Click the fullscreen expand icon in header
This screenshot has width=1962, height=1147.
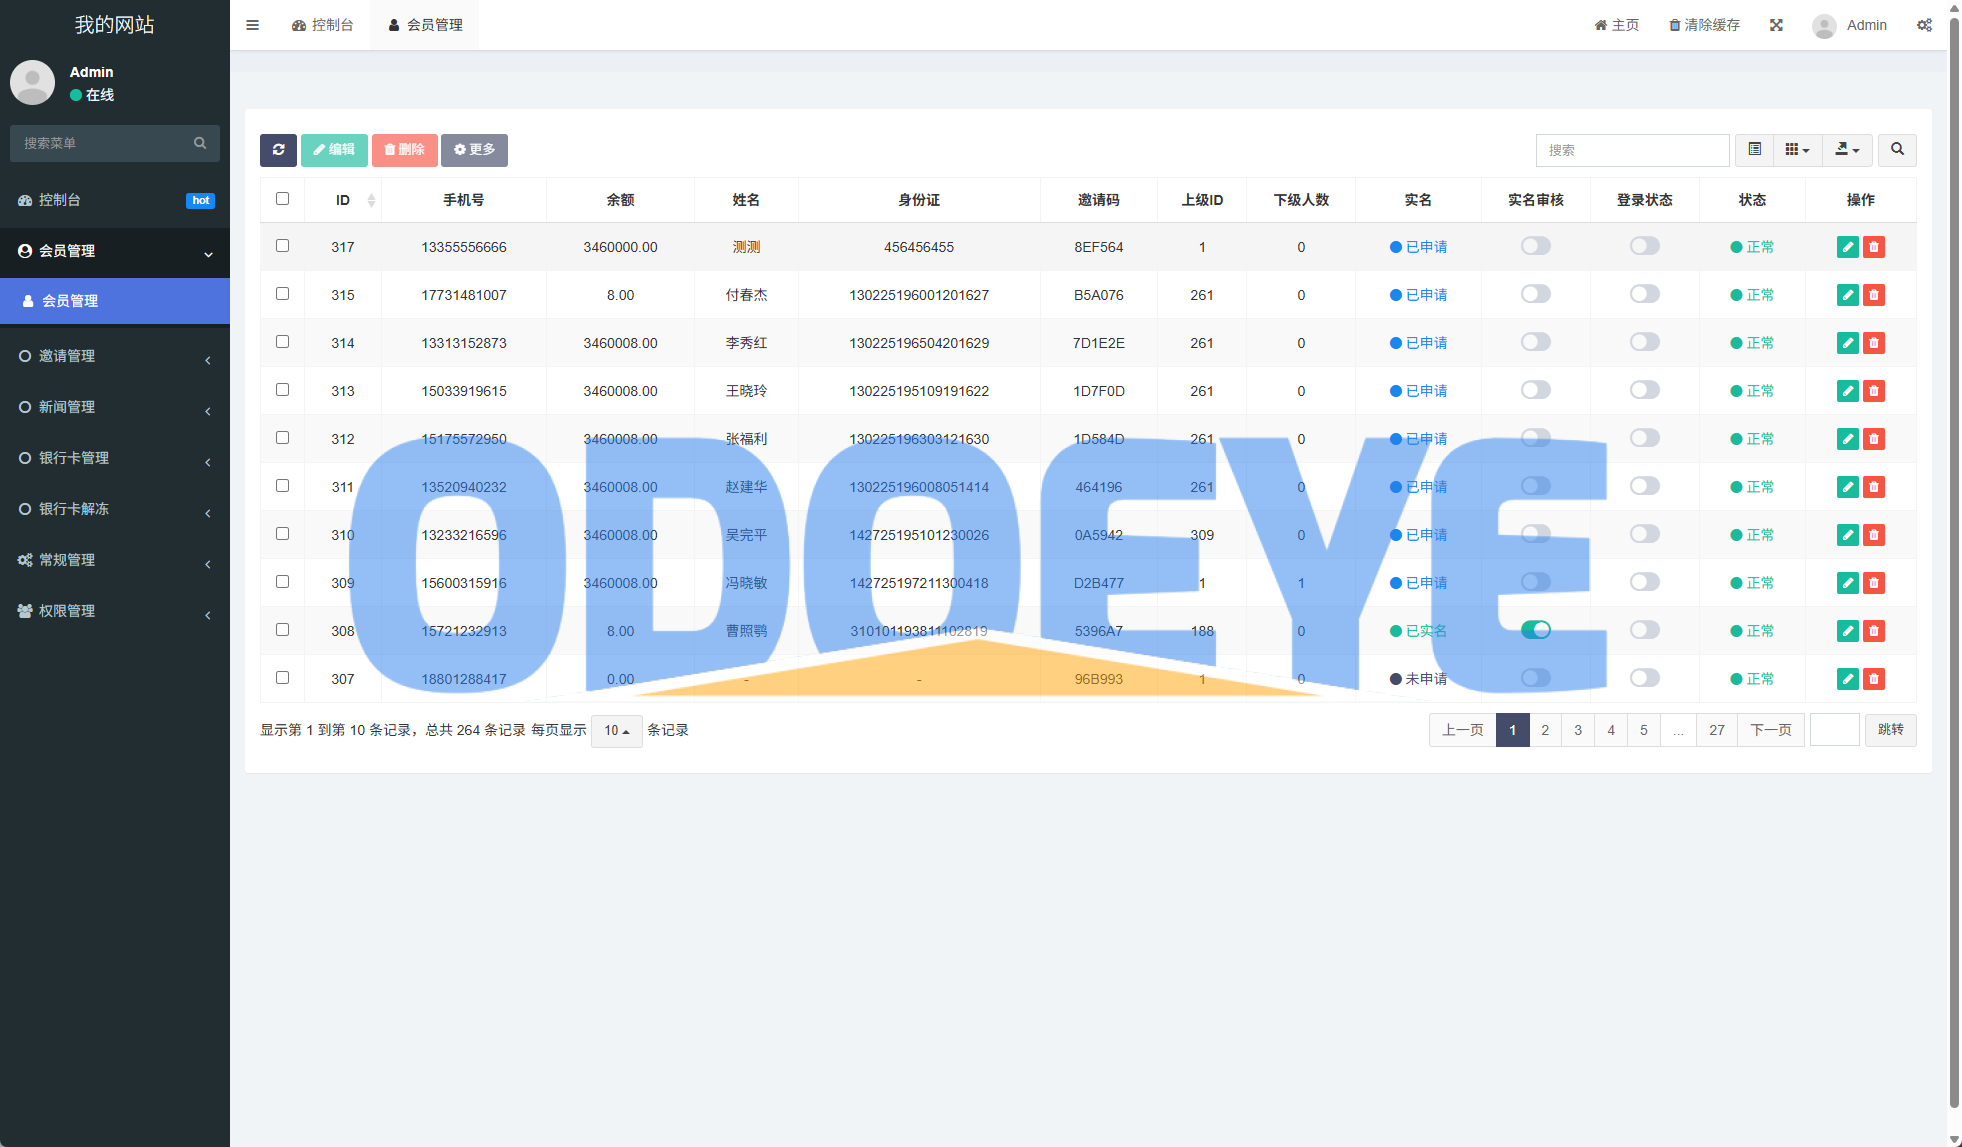tap(1776, 25)
